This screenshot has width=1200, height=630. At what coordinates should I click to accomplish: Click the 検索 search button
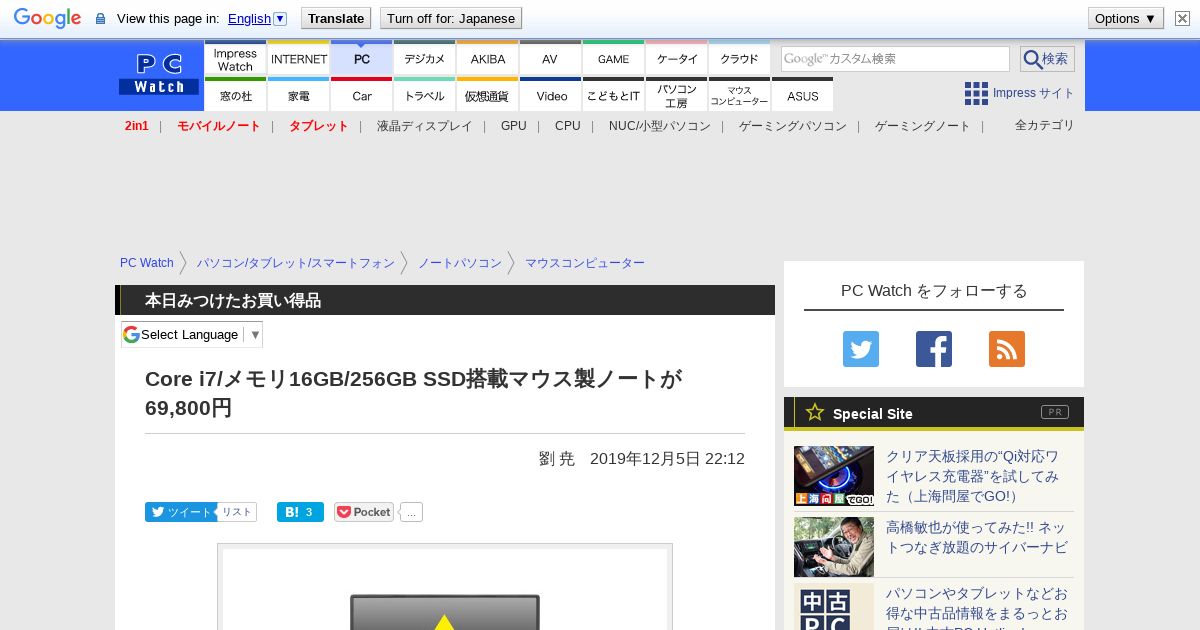click(1047, 59)
